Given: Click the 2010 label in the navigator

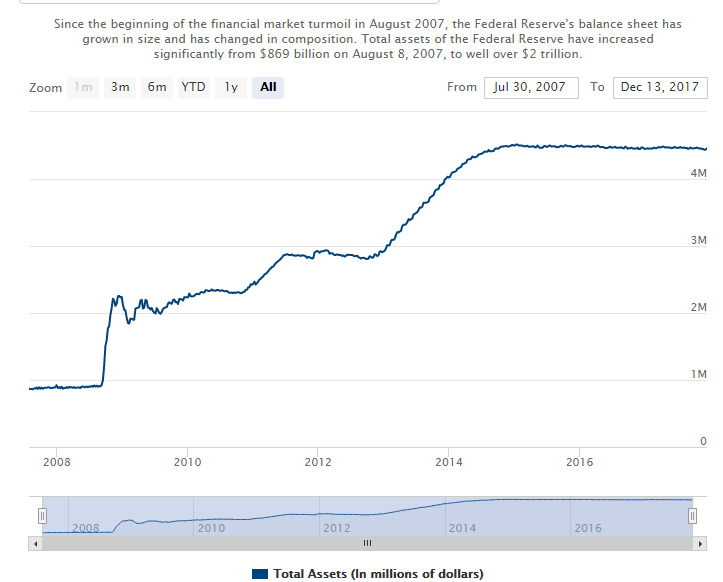Looking at the screenshot, I should pos(211,527).
